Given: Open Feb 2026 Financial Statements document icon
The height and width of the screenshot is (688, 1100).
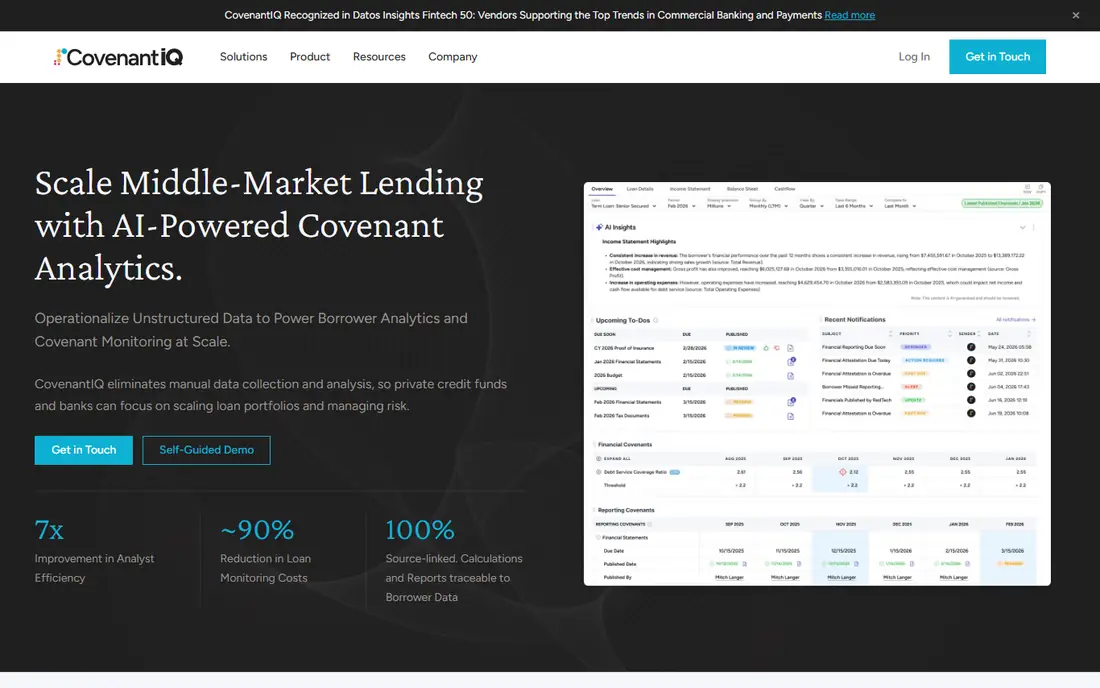Looking at the screenshot, I should click(x=791, y=403).
